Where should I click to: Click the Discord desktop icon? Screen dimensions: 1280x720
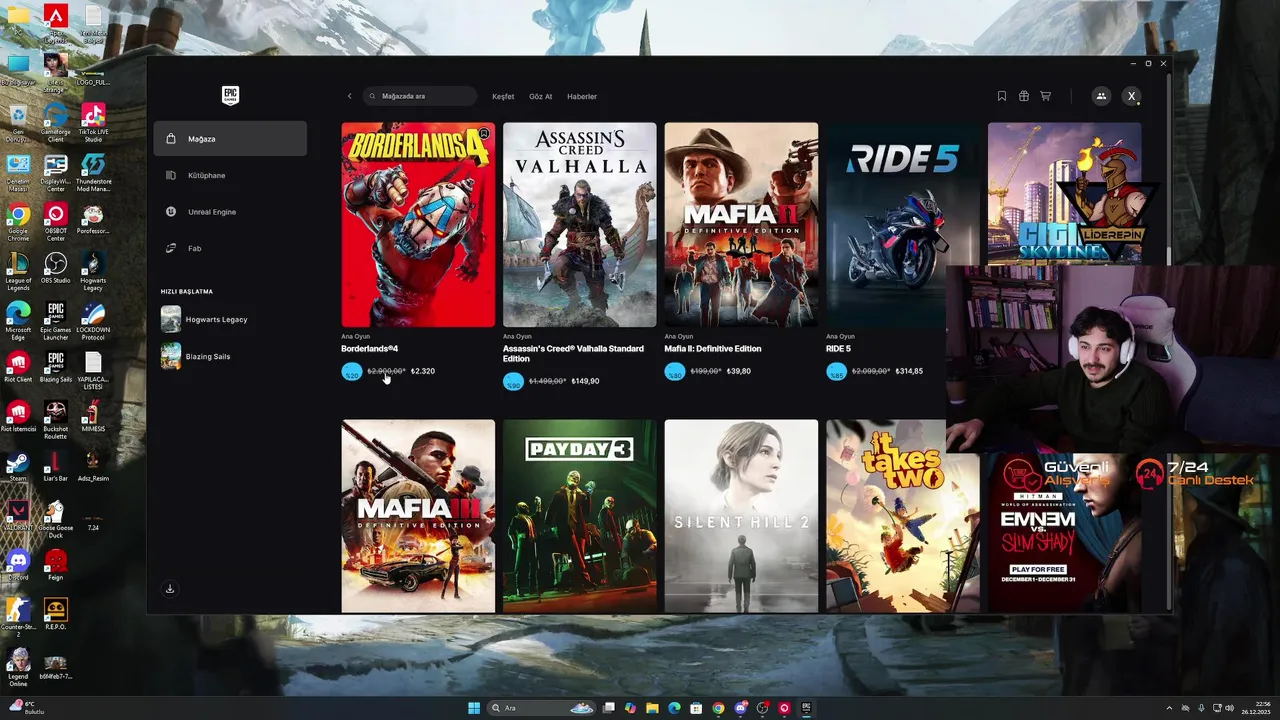tap(18, 565)
